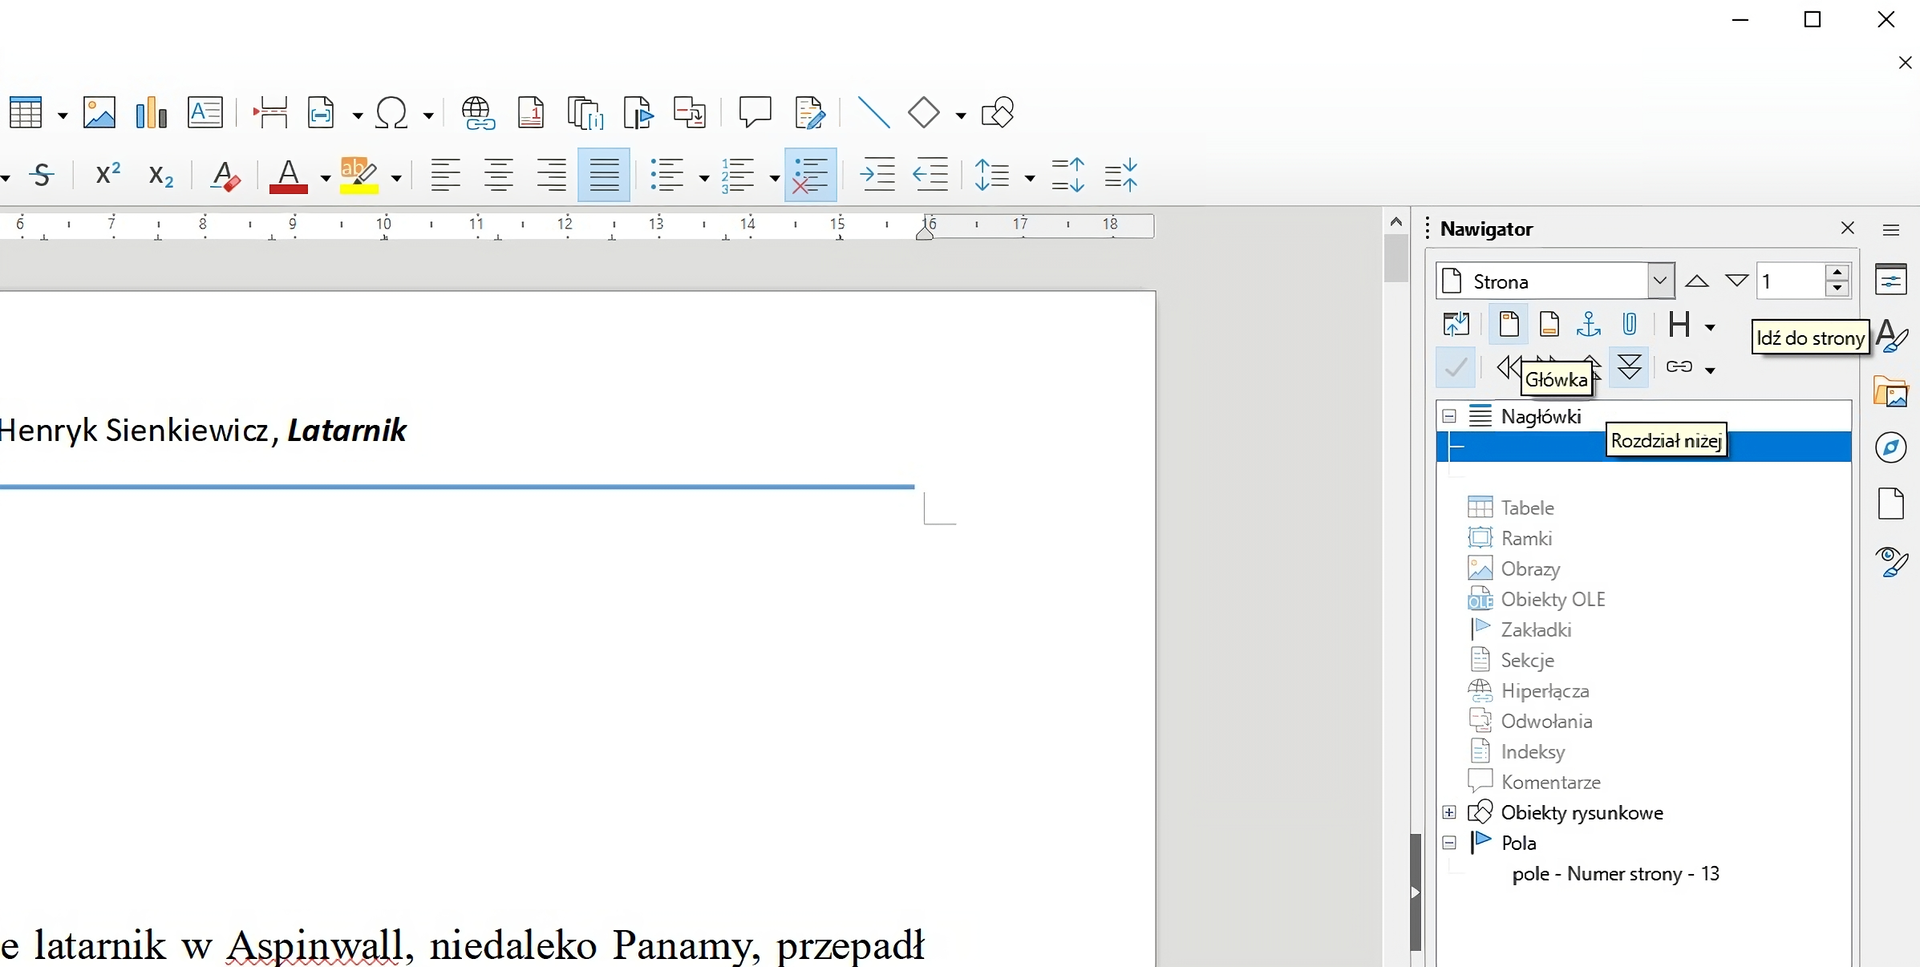Screen dimensions: 1920x967
Task: Center the text horizontally
Action: pyautogui.click(x=499, y=176)
